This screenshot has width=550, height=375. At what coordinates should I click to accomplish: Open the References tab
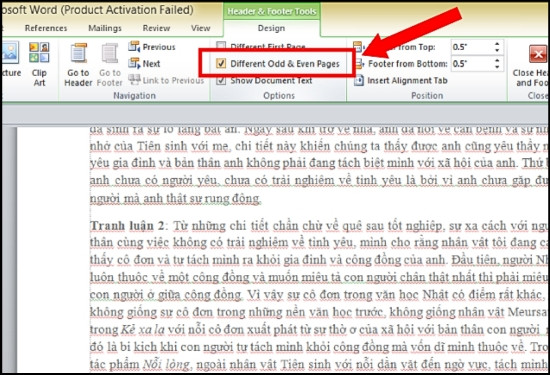[x=46, y=28]
